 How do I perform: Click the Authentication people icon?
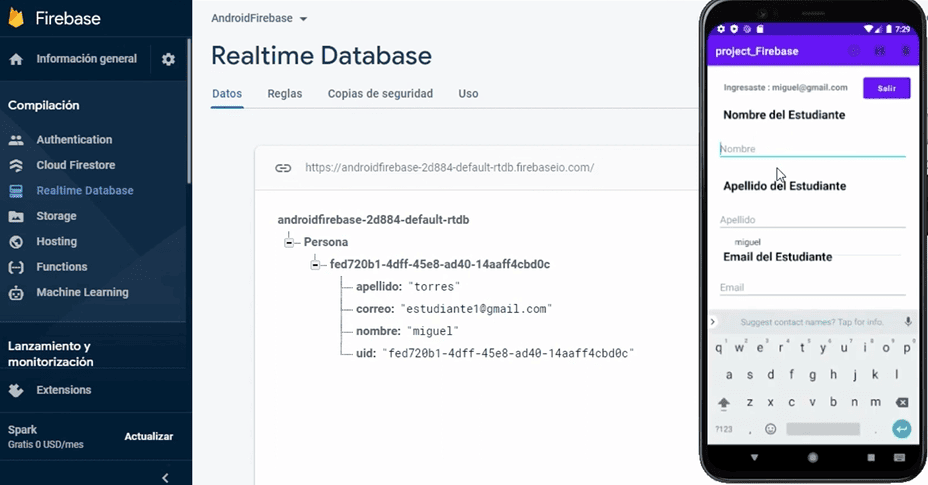16,140
